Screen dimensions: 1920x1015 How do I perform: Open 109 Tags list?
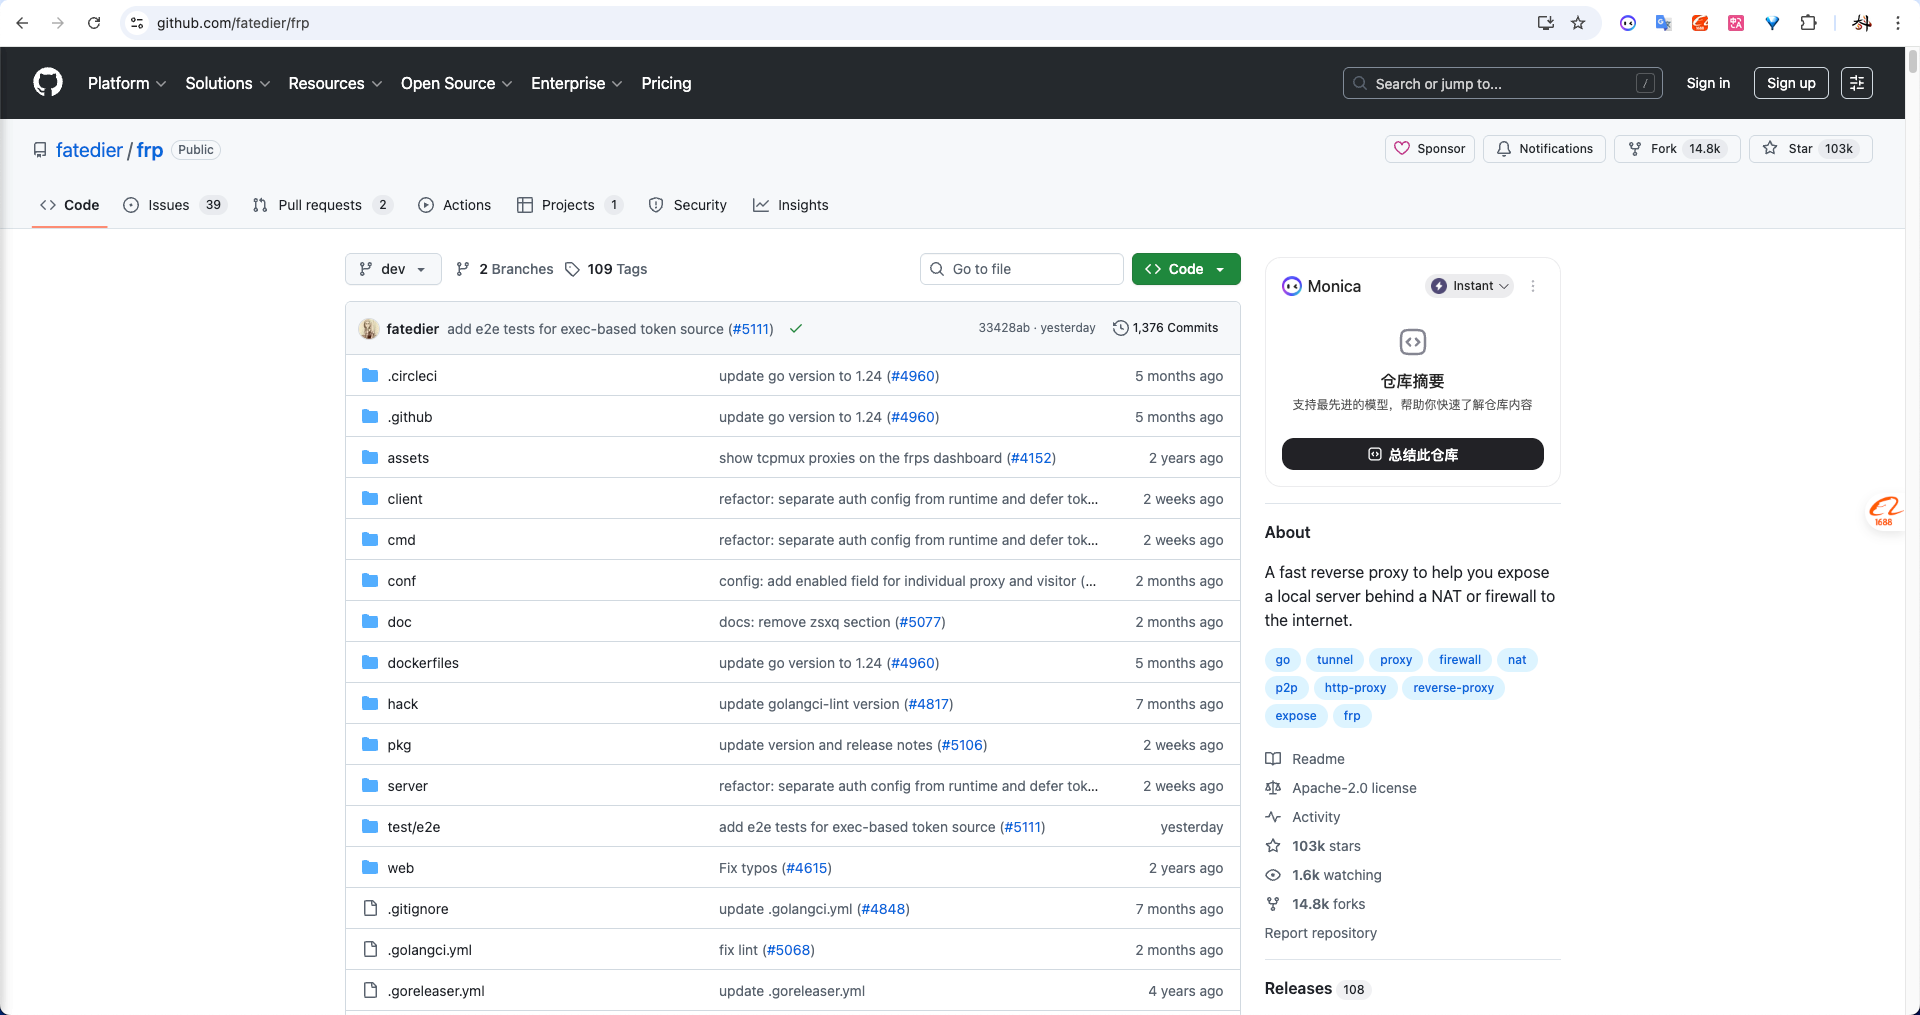tap(606, 269)
